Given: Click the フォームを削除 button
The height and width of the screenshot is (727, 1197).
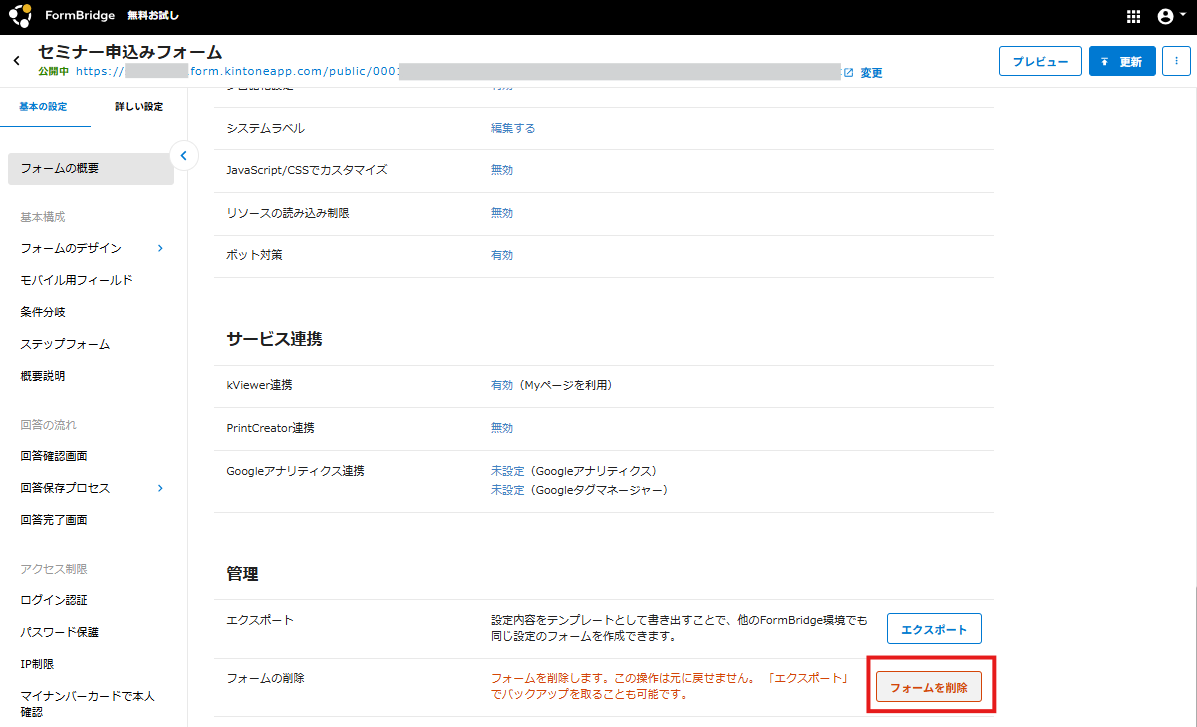Looking at the screenshot, I should tap(929, 688).
